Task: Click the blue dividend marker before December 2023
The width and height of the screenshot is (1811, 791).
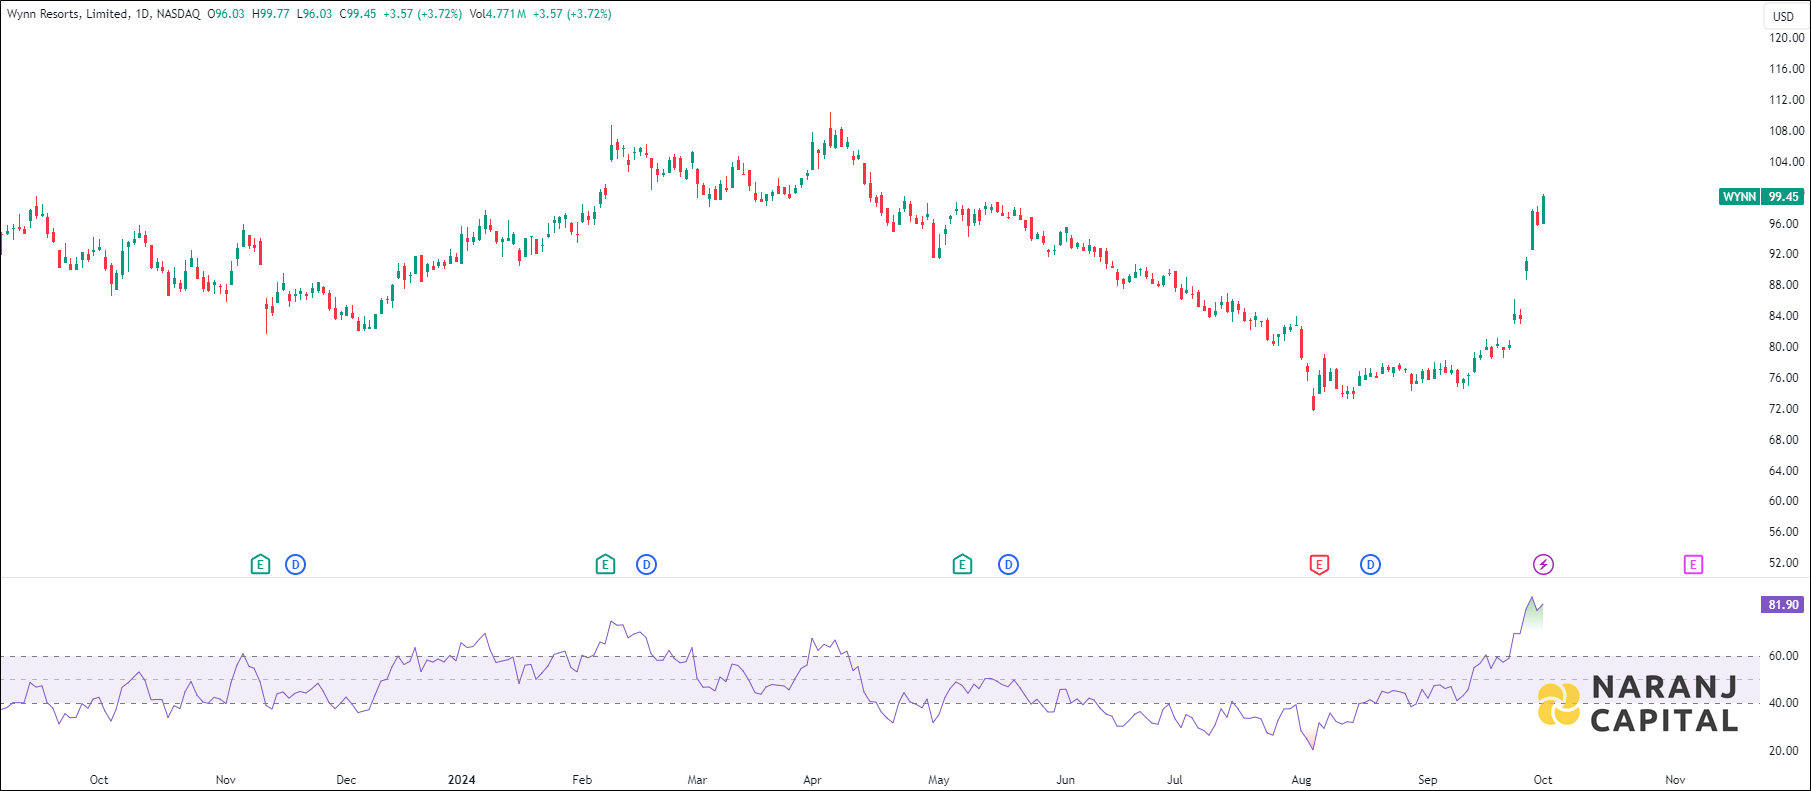Action: tap(295, 565)
